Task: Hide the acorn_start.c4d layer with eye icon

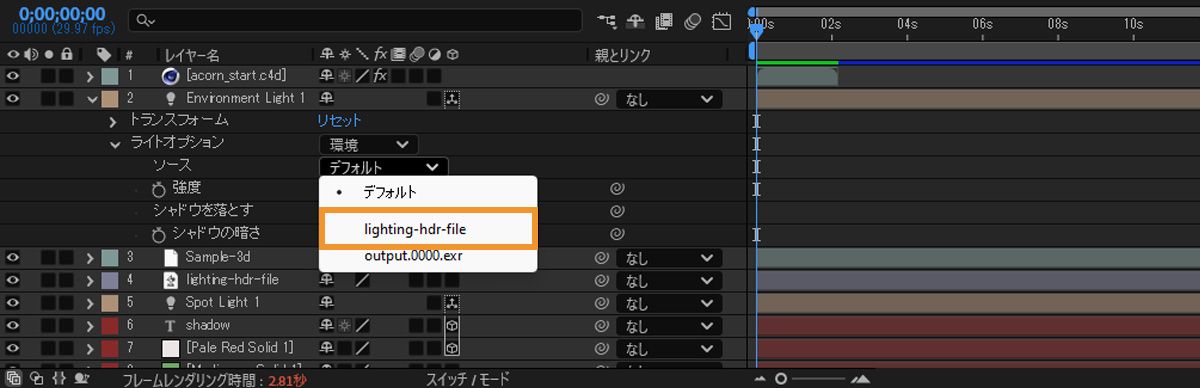Action: coord(13,76)
